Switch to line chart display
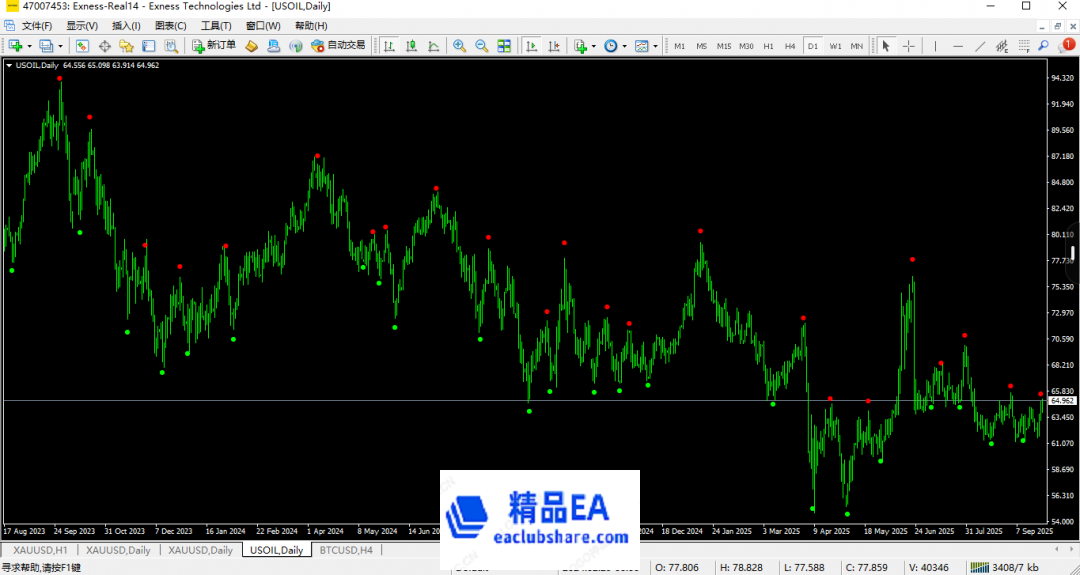The image size is (1080, 575). [434, 46]
